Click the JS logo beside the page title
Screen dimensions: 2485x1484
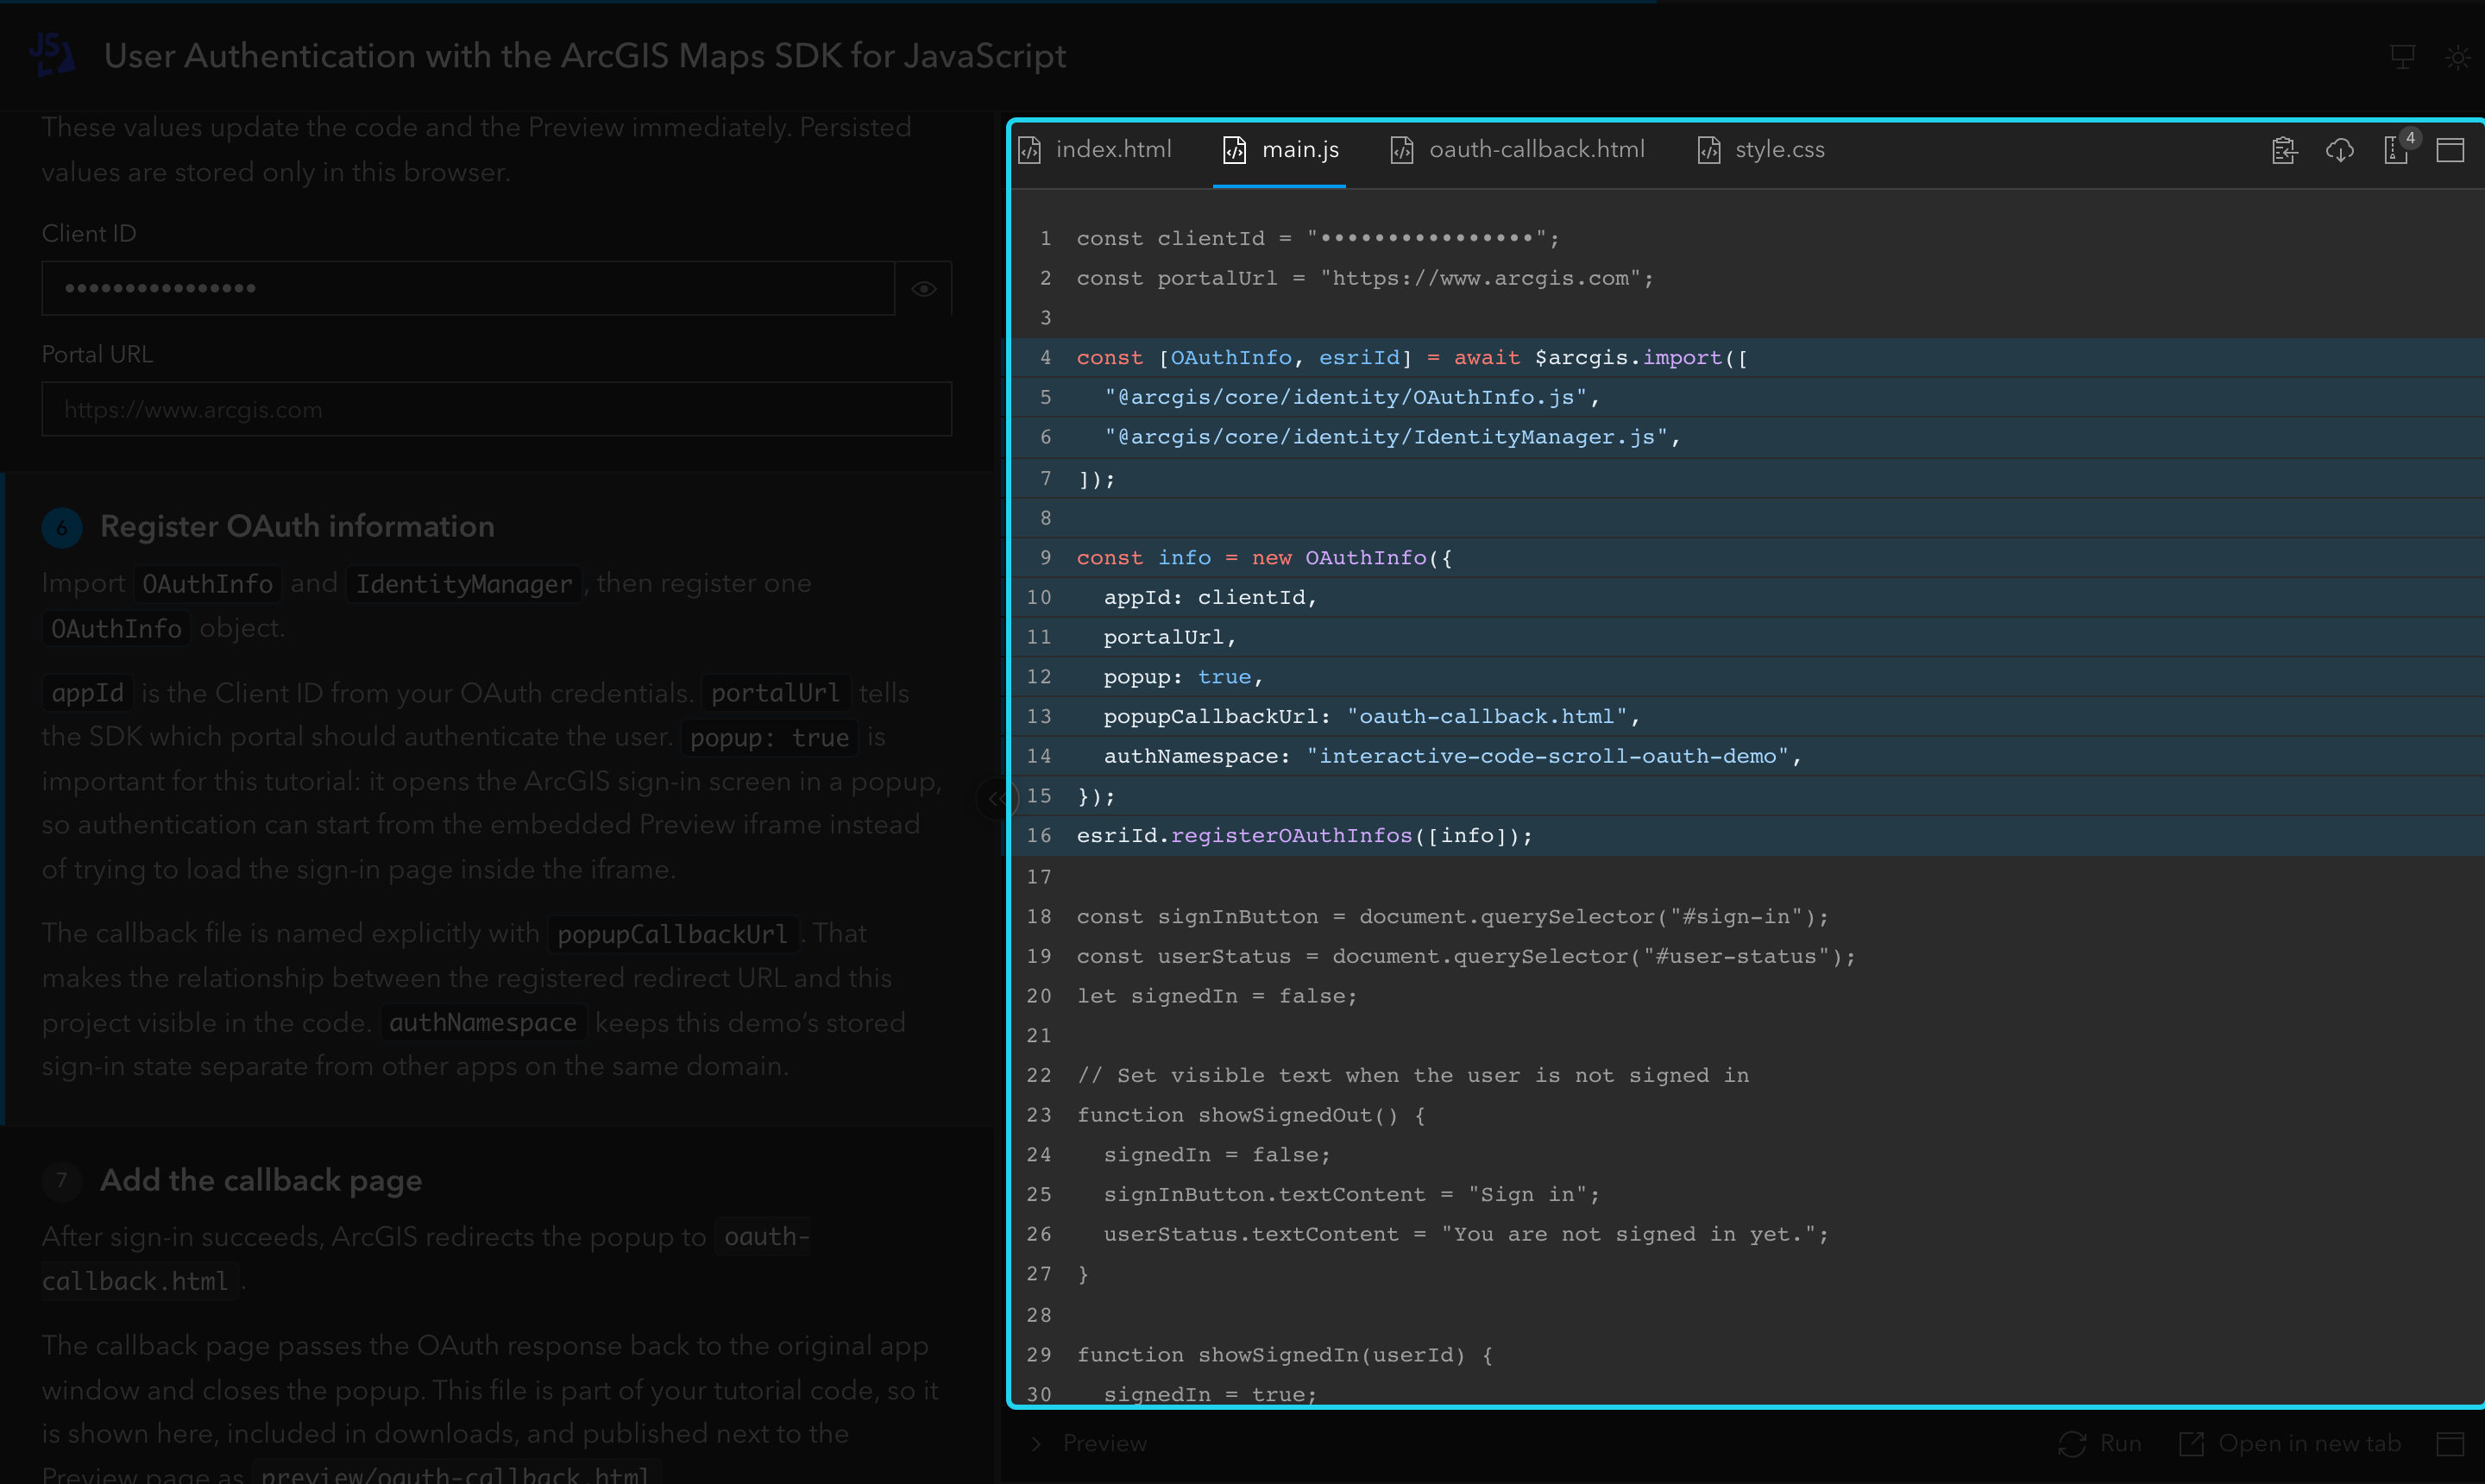pyautogui.click(x=52, y=54)
